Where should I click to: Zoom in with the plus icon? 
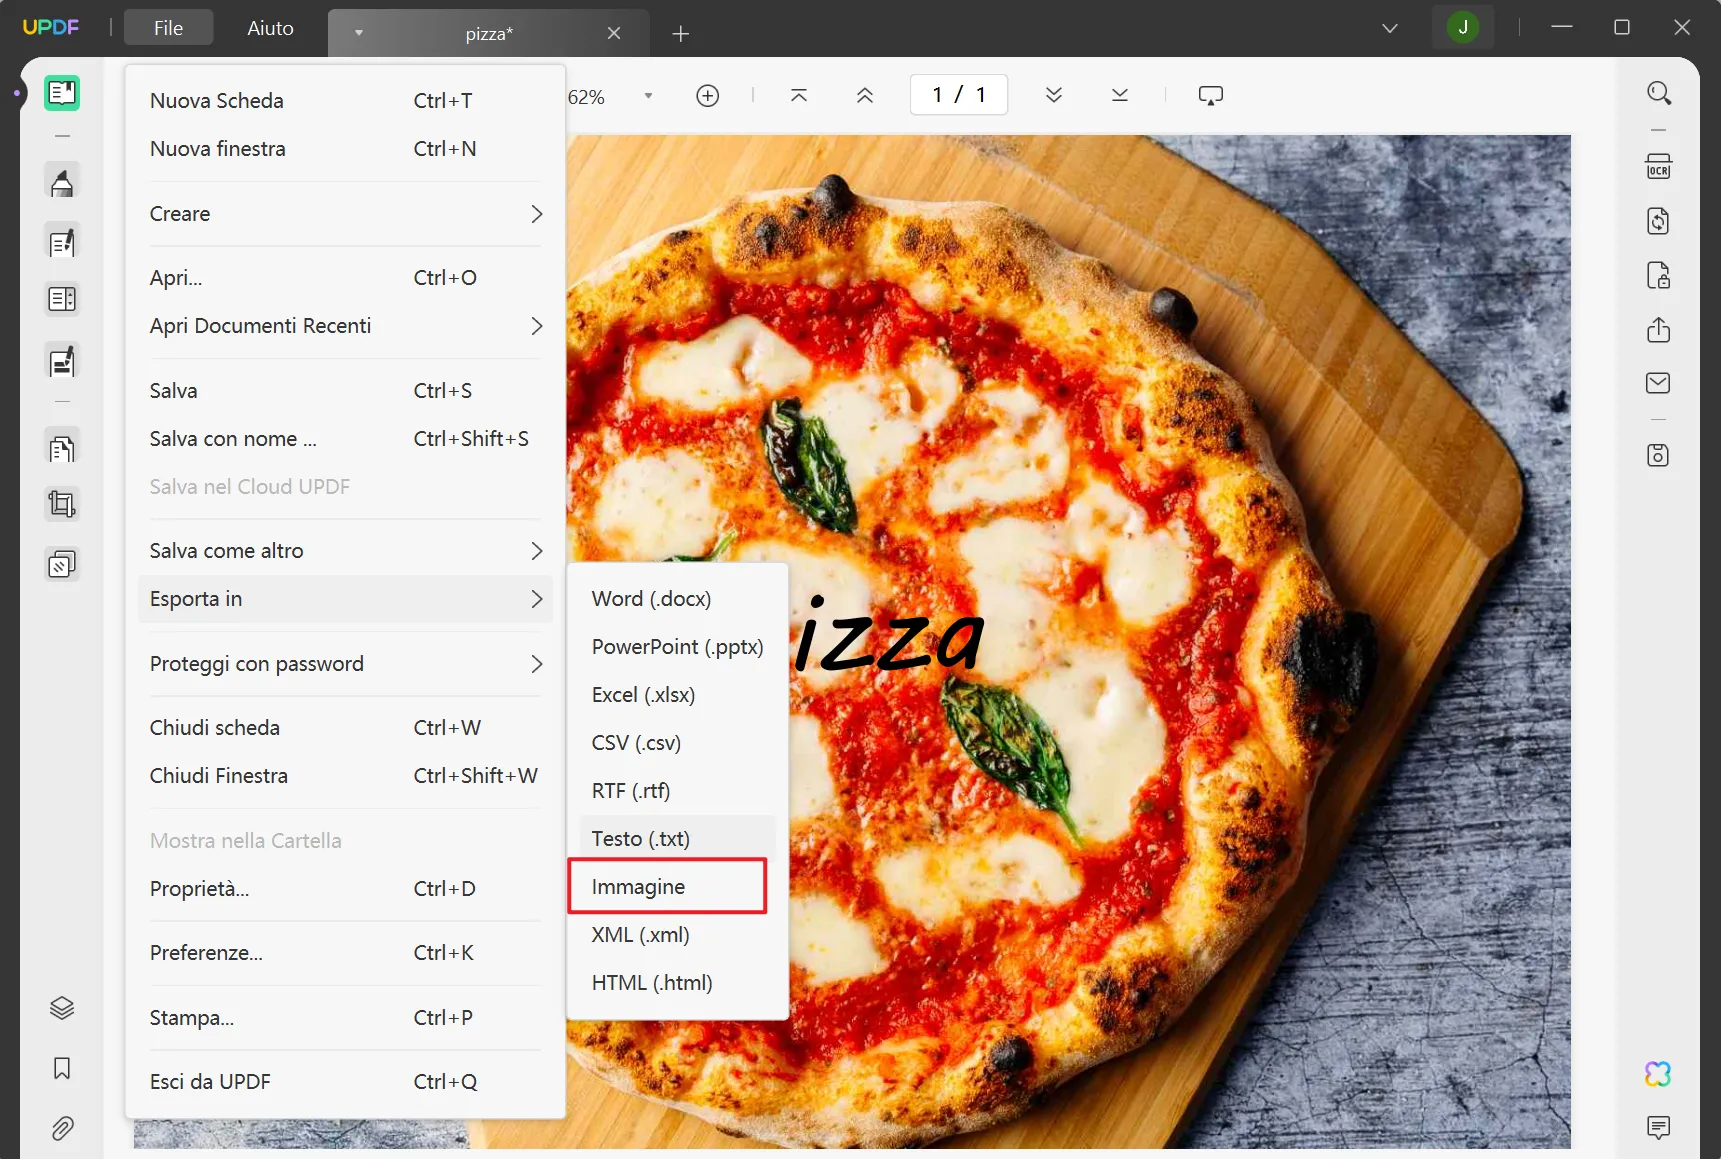708,95
